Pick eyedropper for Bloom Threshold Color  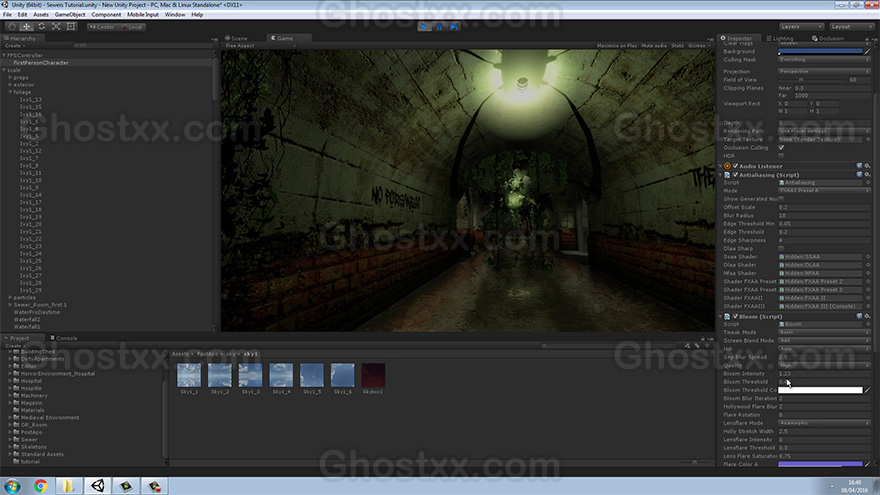coord(867,390)
